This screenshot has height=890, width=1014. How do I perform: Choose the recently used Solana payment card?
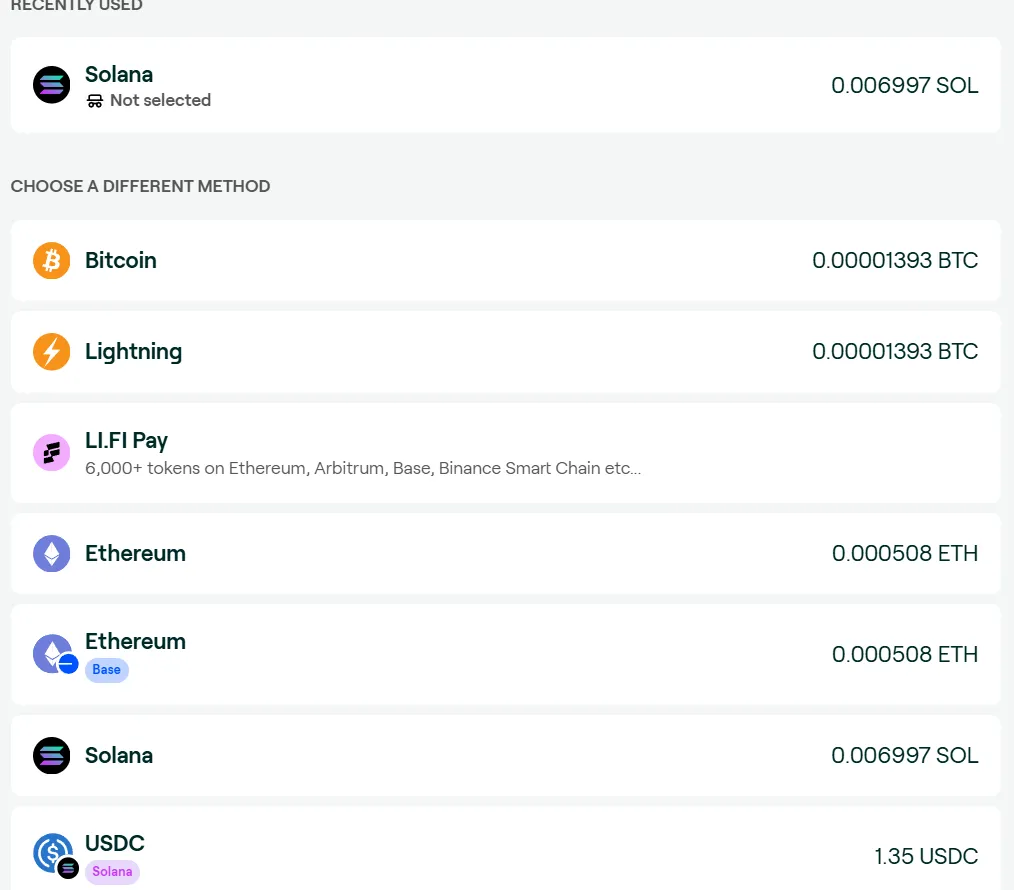point(506,85)
